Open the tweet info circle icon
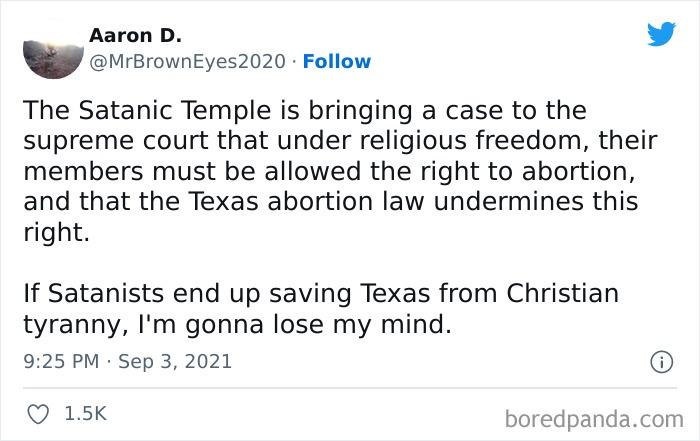The width and height of the screenshot is (700, 441). [659, 361]
